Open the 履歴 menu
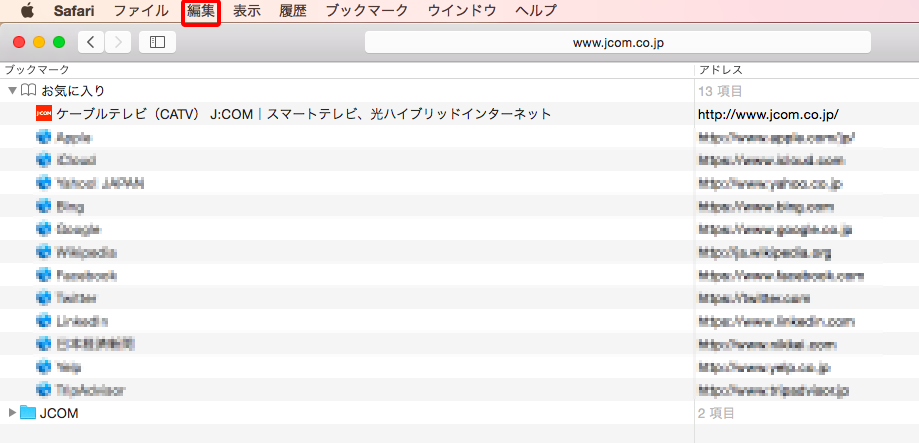This screenshot has width=919, height=443. tap(293, 11)
